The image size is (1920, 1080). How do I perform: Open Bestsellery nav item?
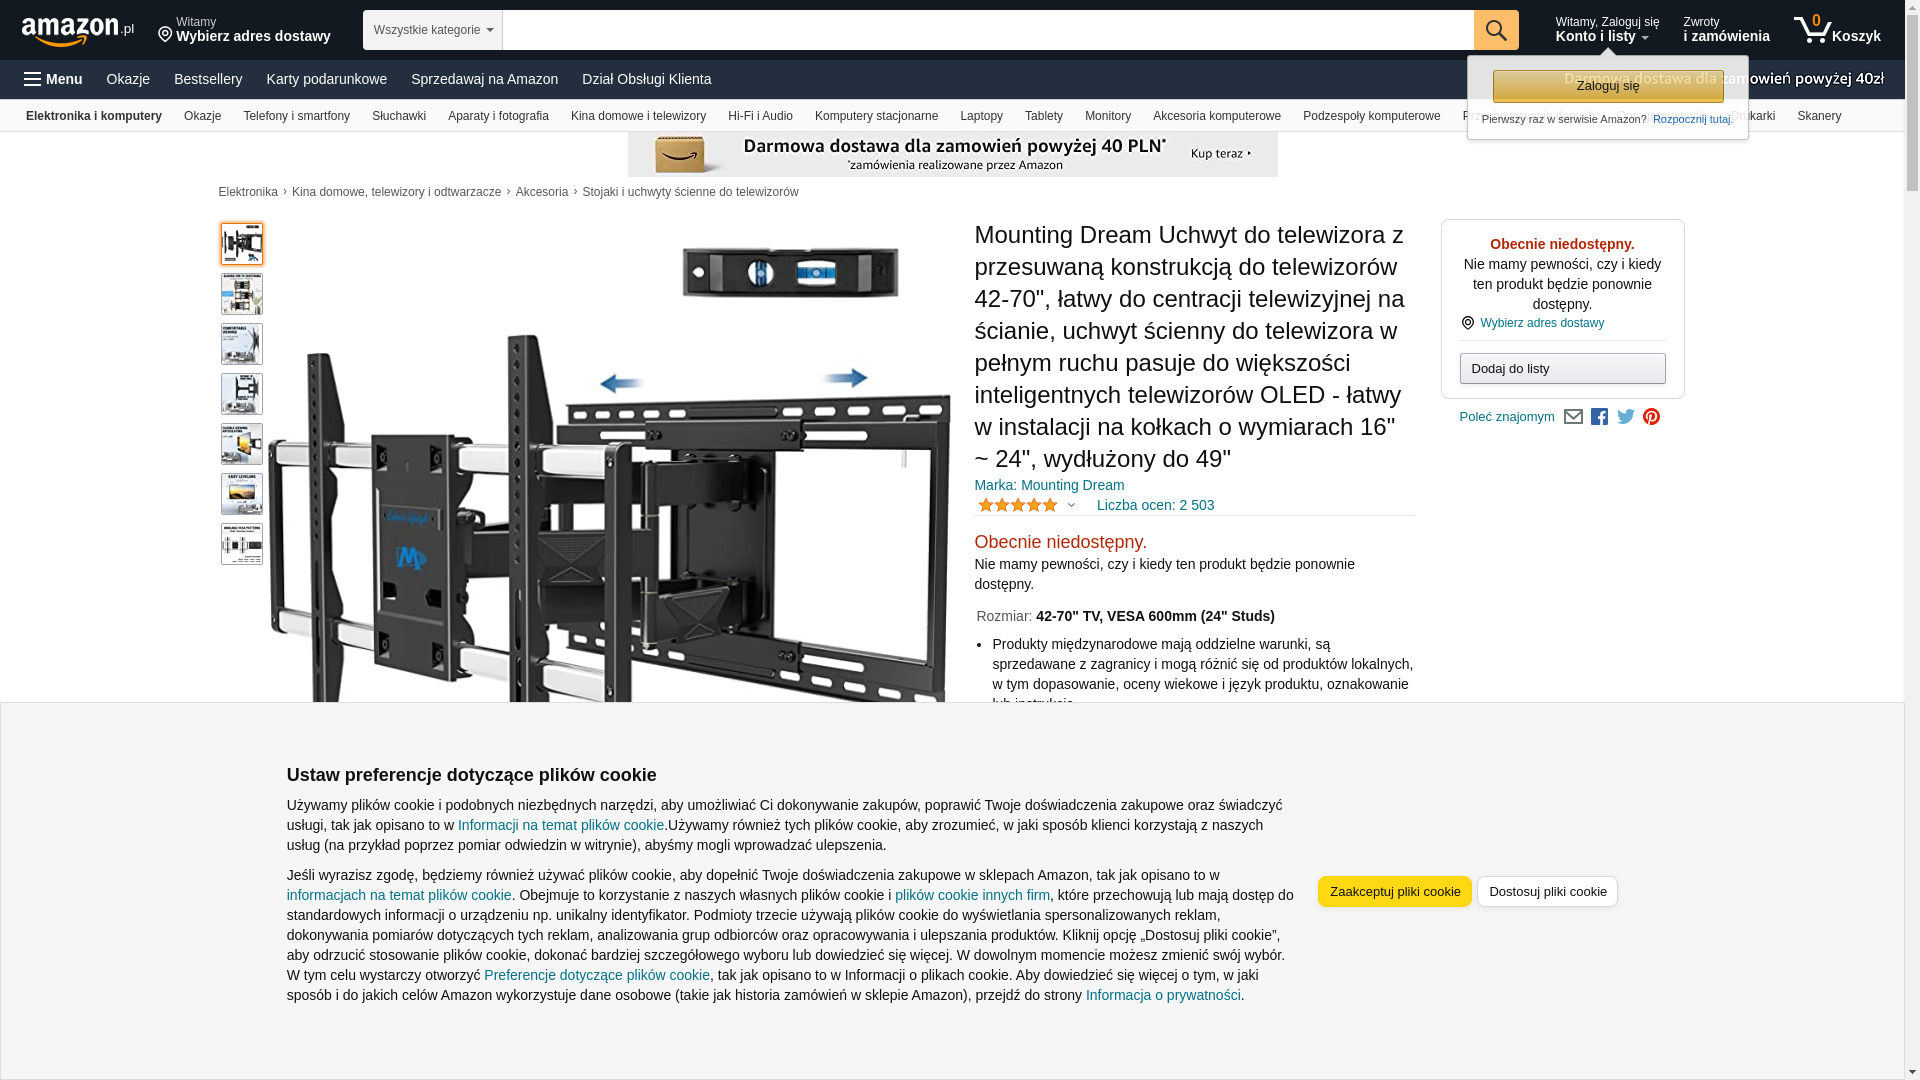[208, 79]
